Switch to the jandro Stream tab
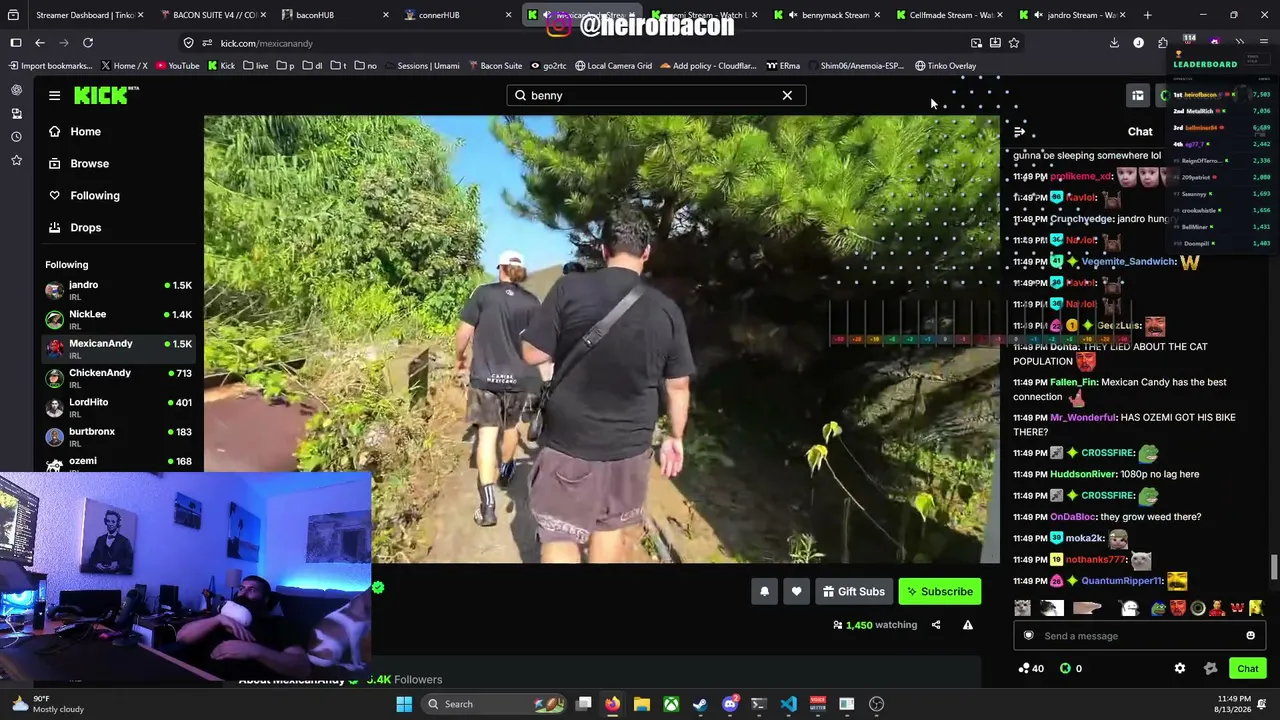The height and width of the screenshot is (720, 1280). tap(1072, 15)
